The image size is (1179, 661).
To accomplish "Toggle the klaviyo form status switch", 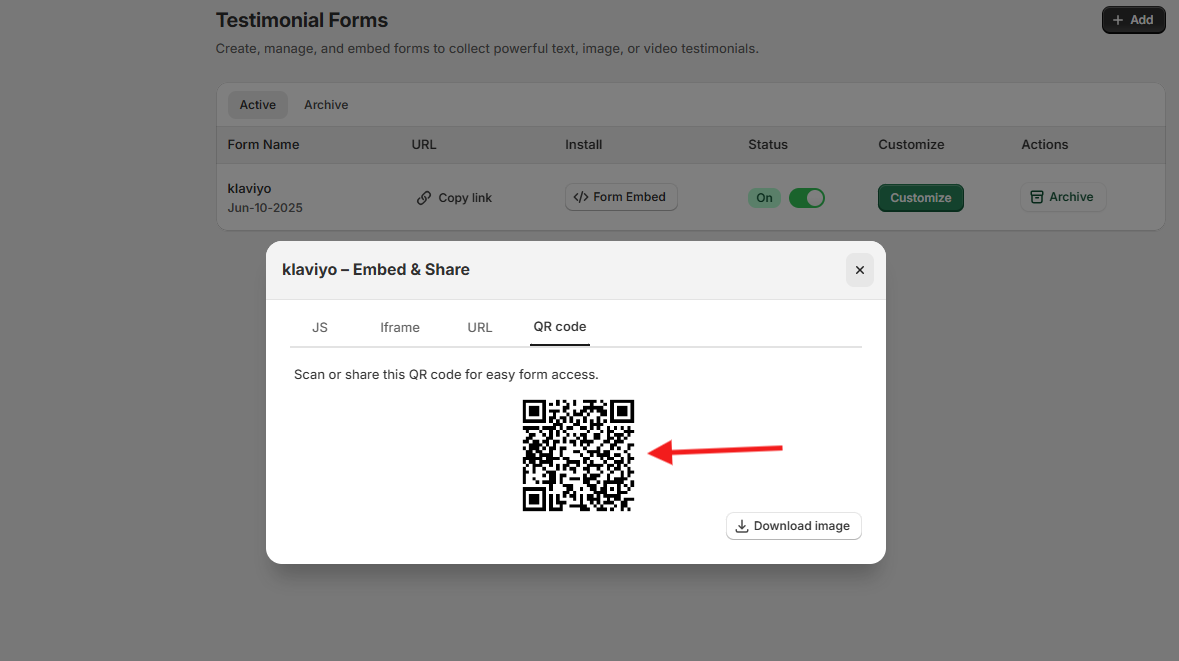I will click(806, 198).
